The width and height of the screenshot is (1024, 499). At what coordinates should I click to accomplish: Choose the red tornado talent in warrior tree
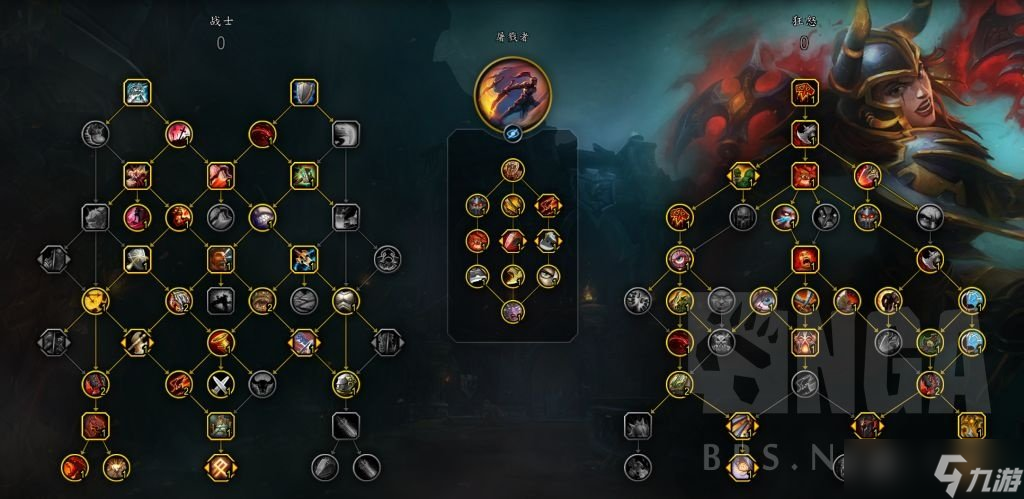pos(221,342)
